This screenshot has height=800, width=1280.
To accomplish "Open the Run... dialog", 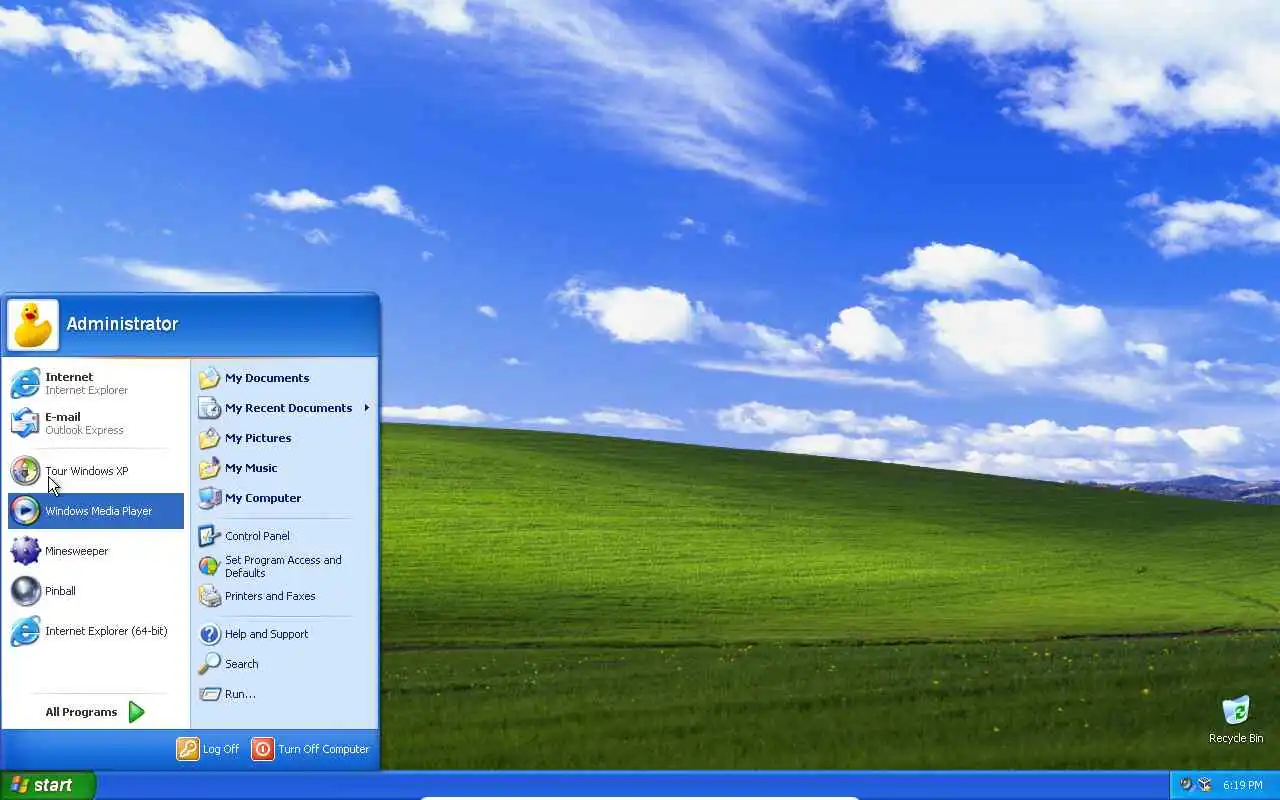I will point(285,694).
